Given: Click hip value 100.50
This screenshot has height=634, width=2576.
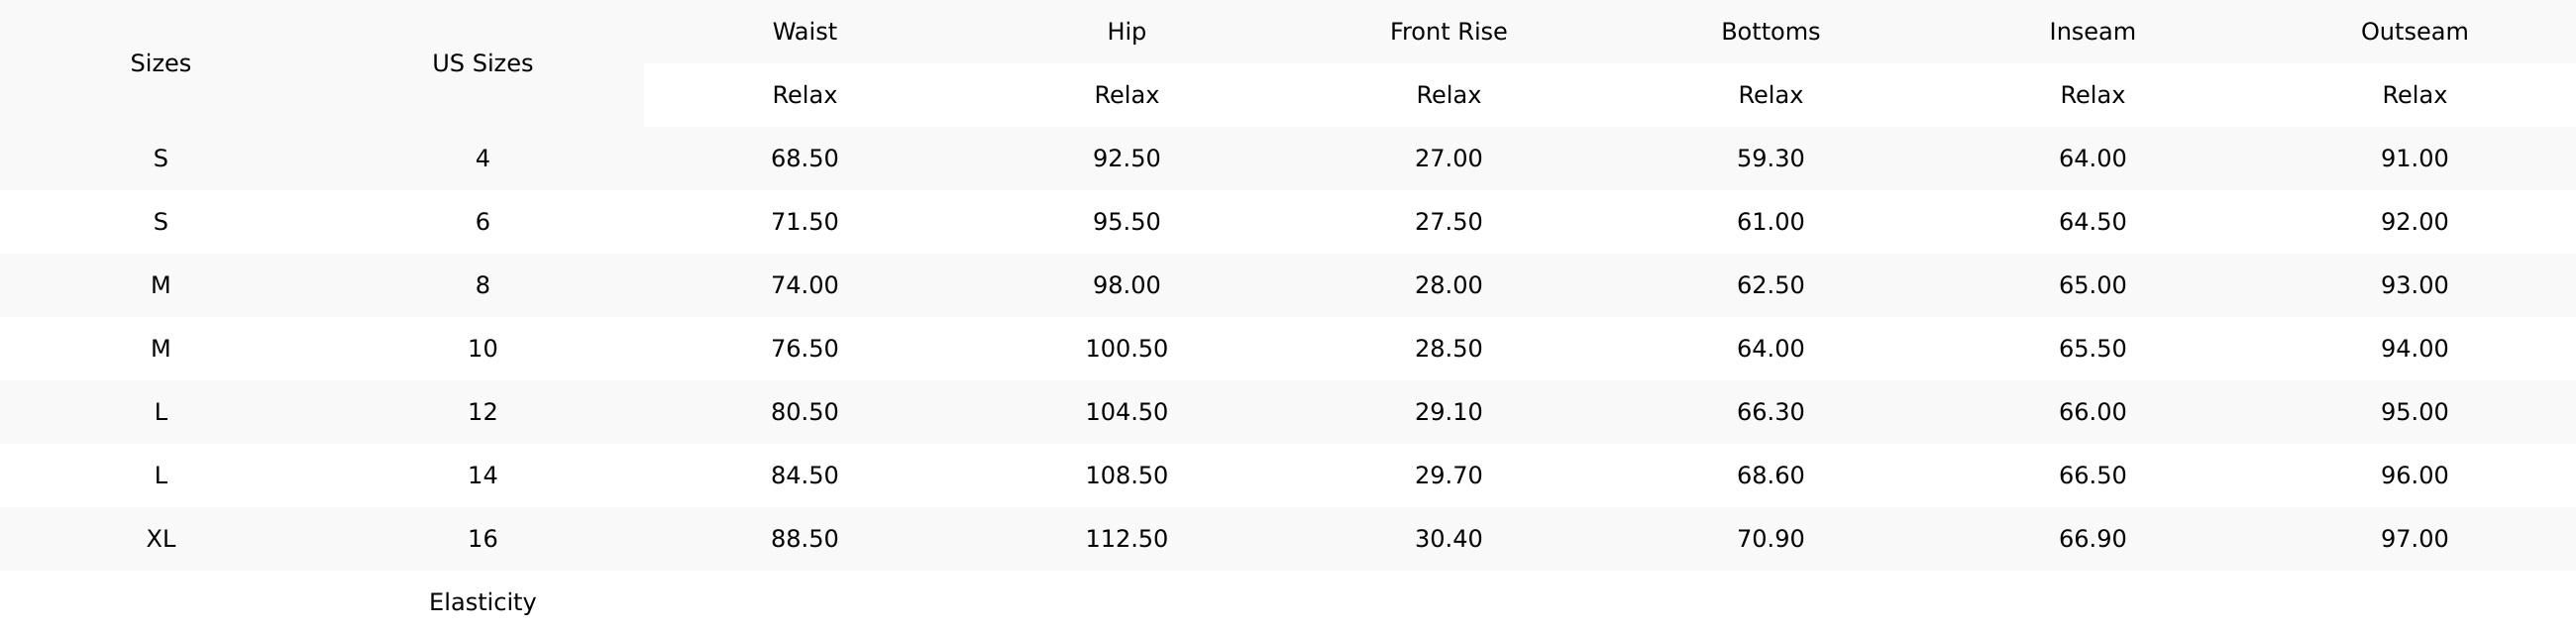Looking at the screenshot, I should point(1126,349).
